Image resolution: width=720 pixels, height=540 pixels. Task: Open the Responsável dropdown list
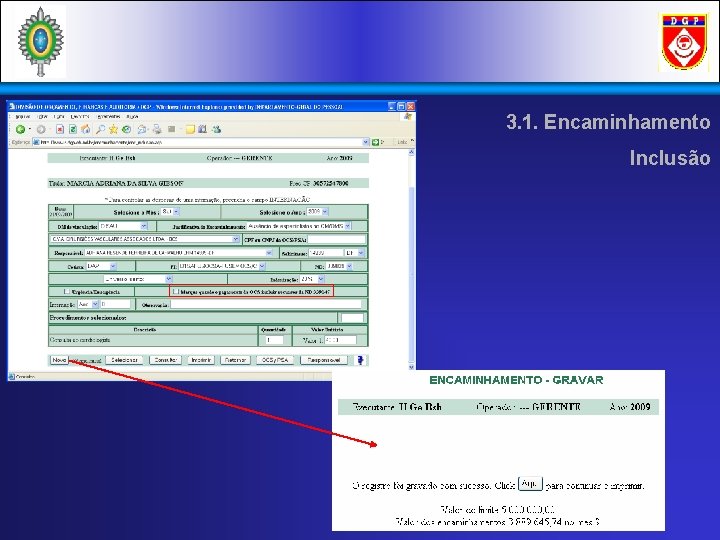point(178,253)
